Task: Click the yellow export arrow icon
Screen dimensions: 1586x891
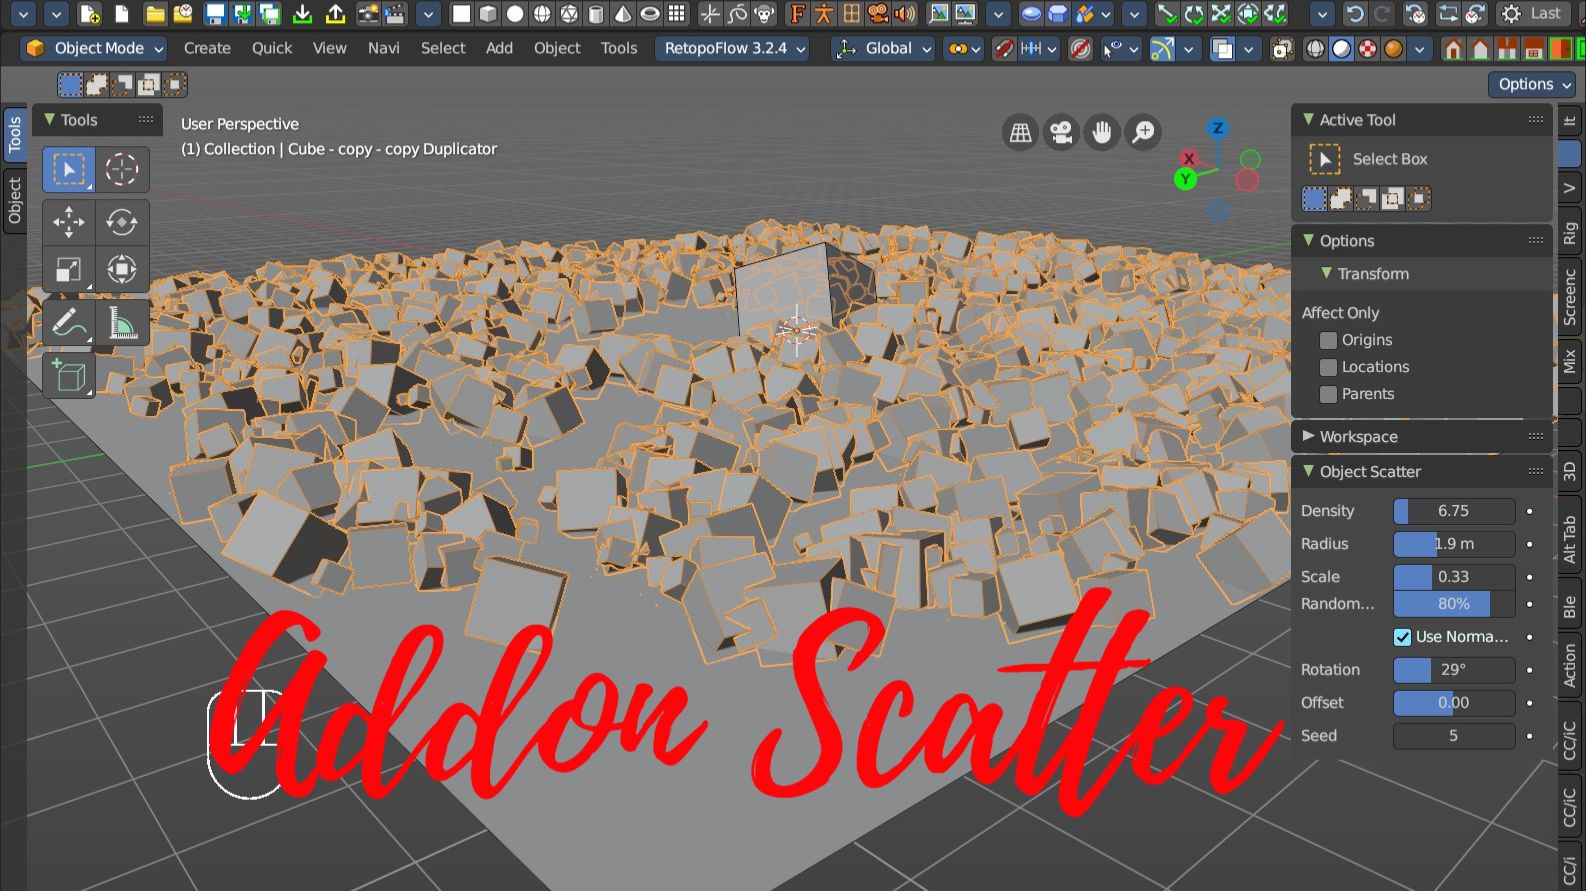Action: click(336, 14)
